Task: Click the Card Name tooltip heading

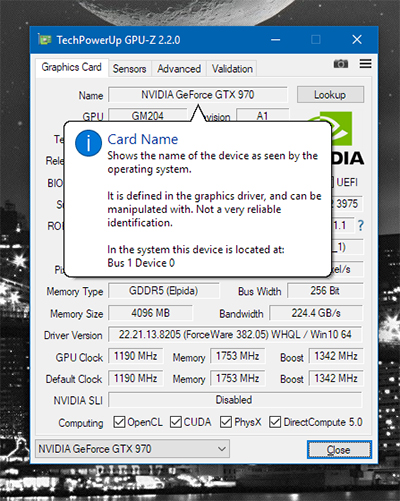Action: click(x=143, y=139)
